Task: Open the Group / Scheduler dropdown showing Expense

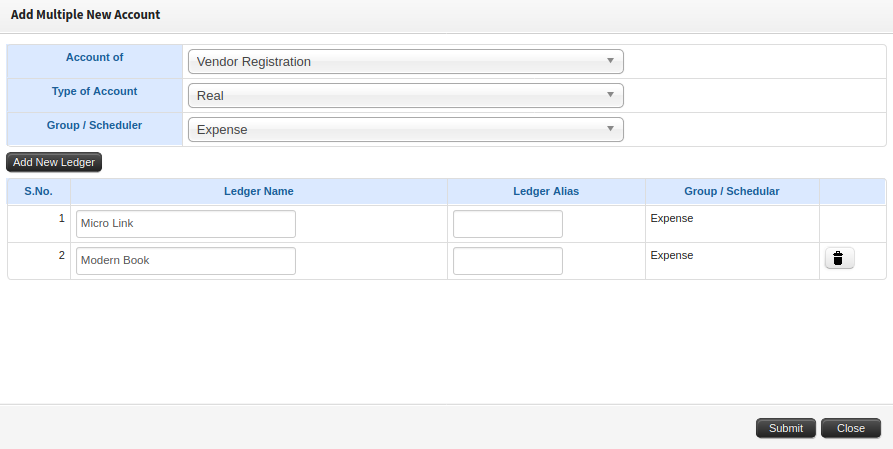Action: click(x=405, y=129)
